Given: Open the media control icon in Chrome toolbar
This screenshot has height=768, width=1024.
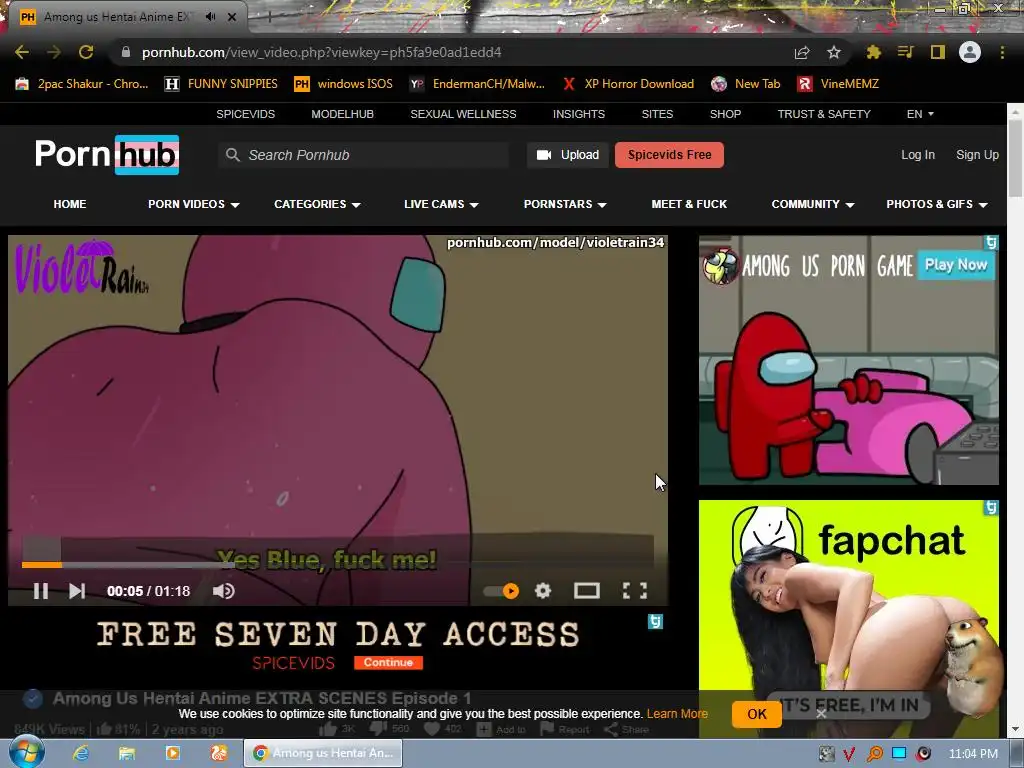Looking at the screenshot, I should (x=905, y=52).
